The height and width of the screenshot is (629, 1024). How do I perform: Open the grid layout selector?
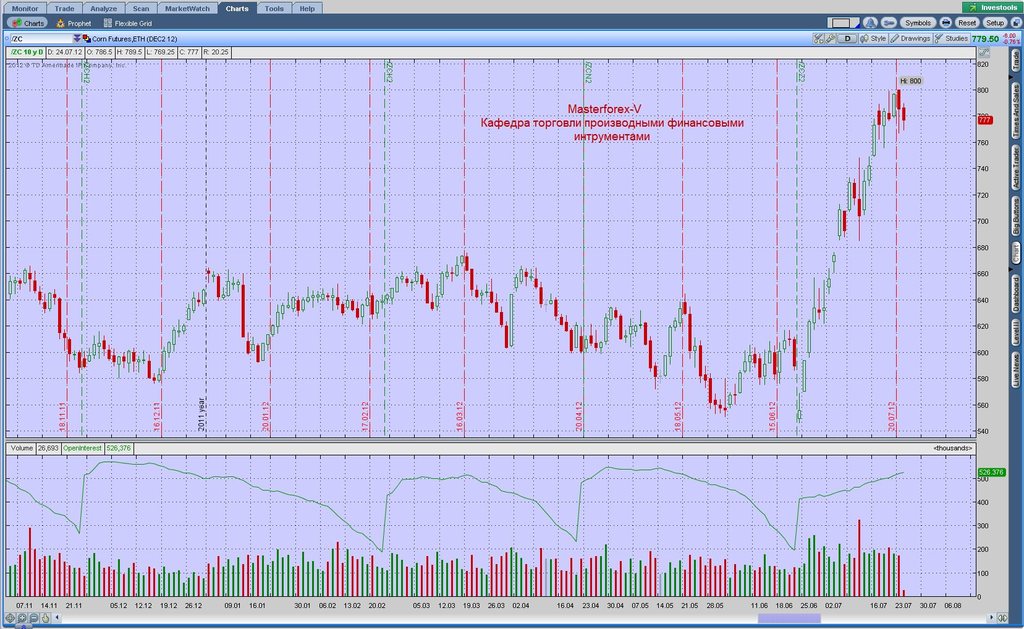(x=843, y=23)
